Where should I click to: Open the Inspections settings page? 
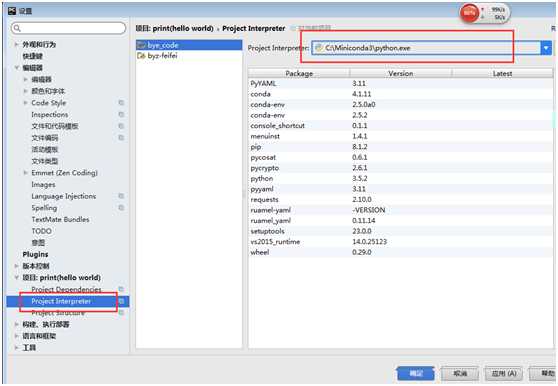click(x=49, y=114)
